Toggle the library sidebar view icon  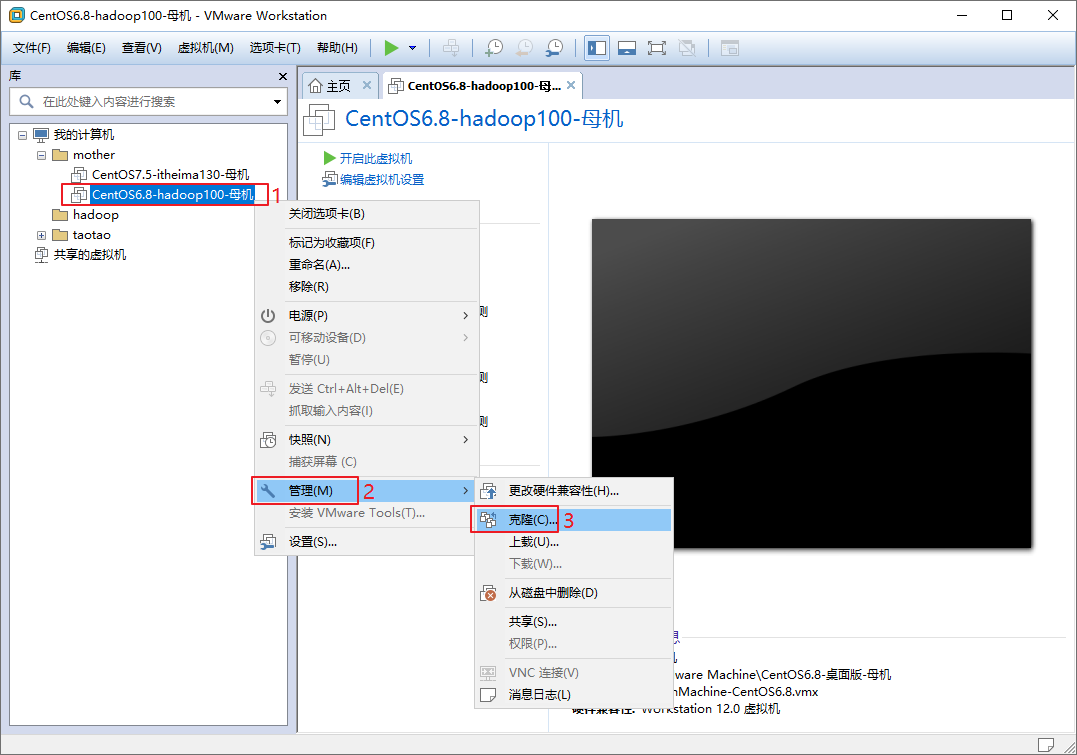click(597, 47)
